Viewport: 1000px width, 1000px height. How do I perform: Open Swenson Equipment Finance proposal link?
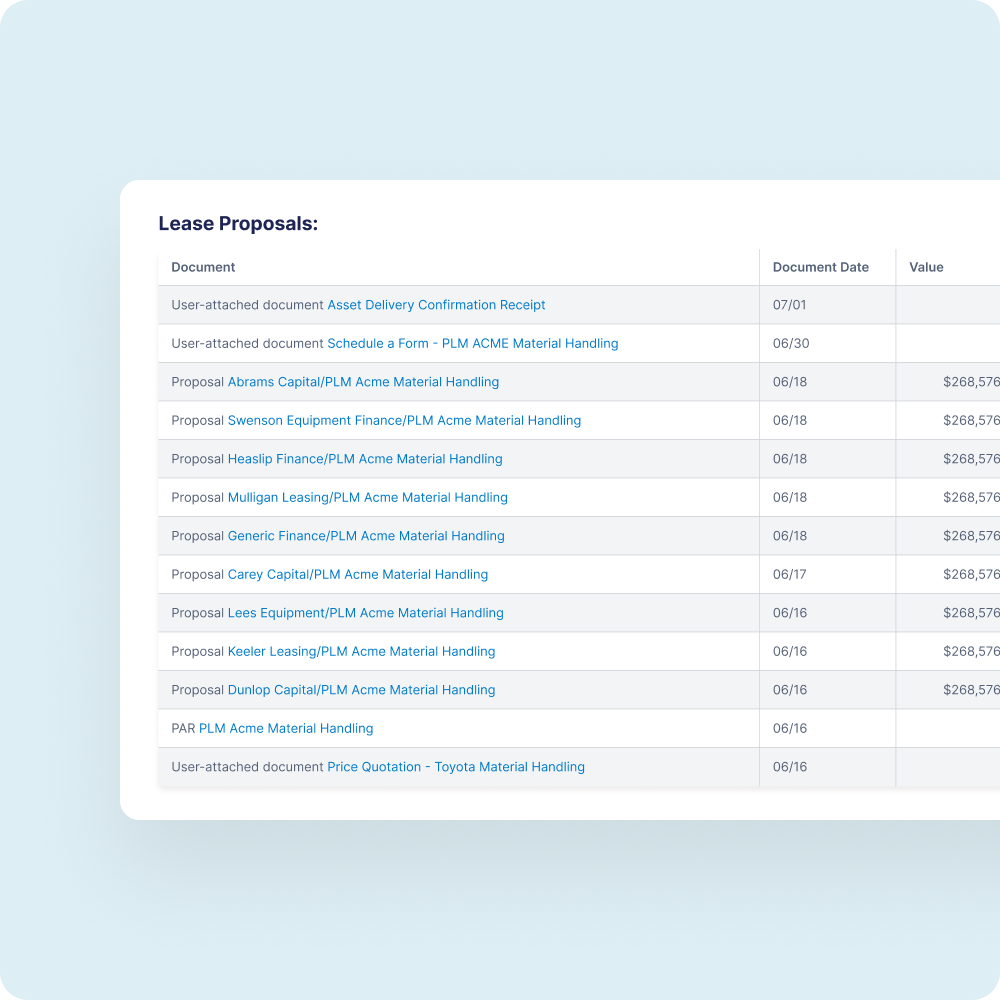click(404, 420)
